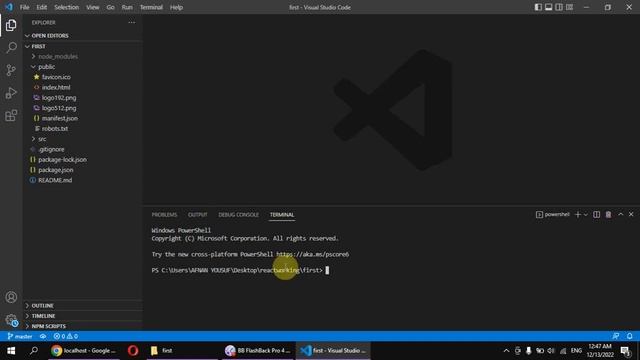Open the Search view in activity bar
Image resolution: width=640 pixels, height=360 pixels.
coord(11,48)
